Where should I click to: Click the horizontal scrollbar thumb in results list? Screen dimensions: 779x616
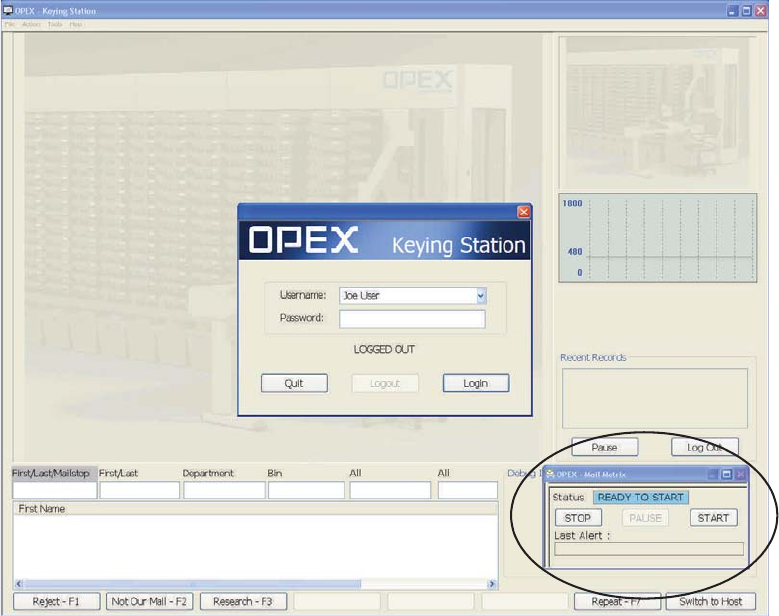(x=193, y=584)
